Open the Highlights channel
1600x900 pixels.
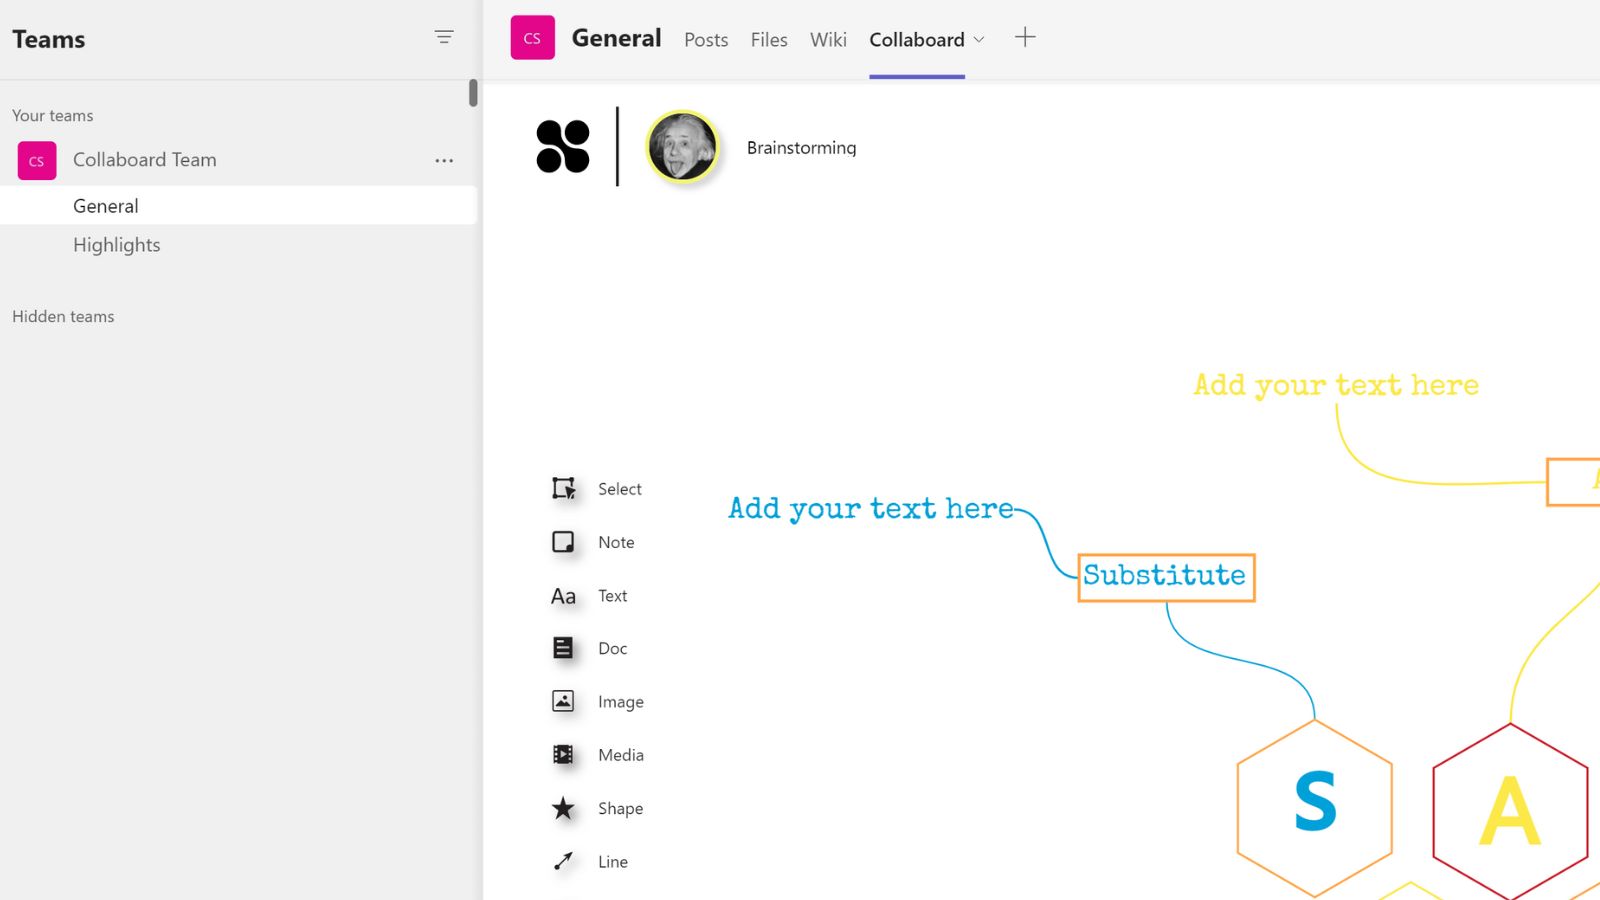[x=116, y=244]
